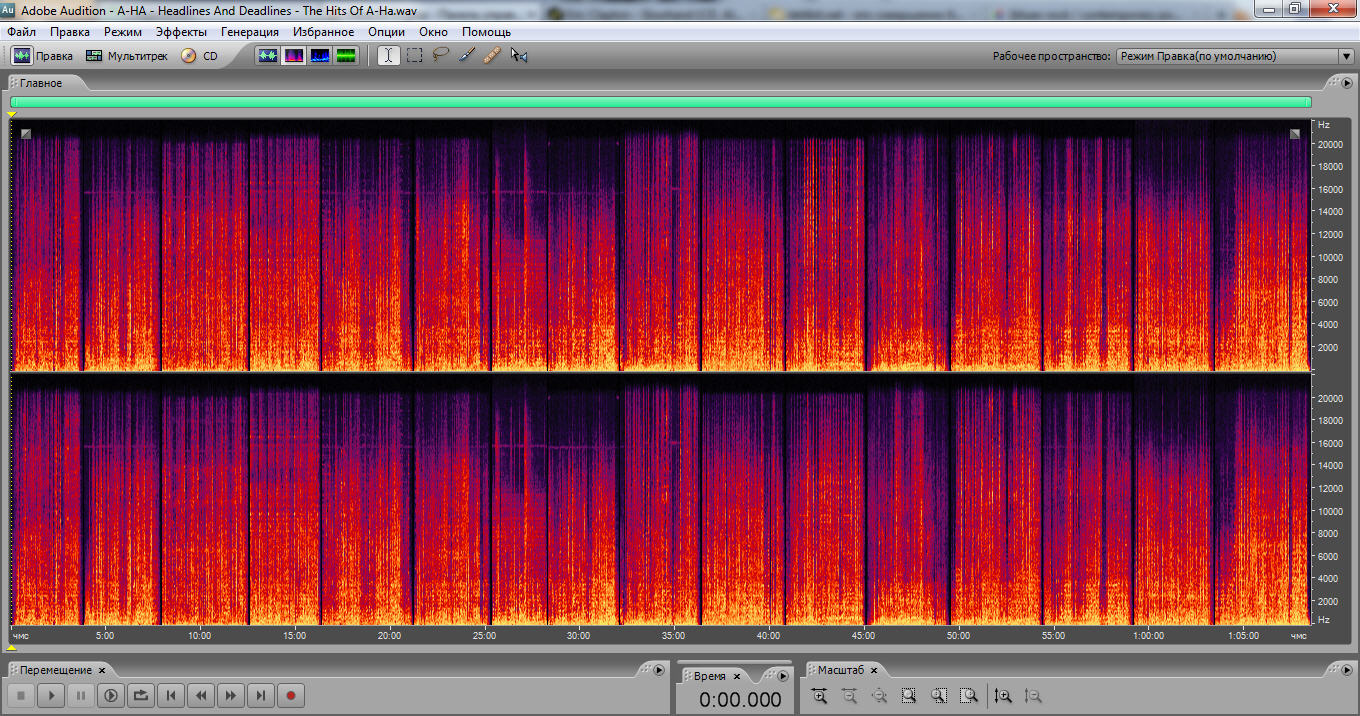
Task: Select the Marquee selection tool
Action: tap(415, 56)
